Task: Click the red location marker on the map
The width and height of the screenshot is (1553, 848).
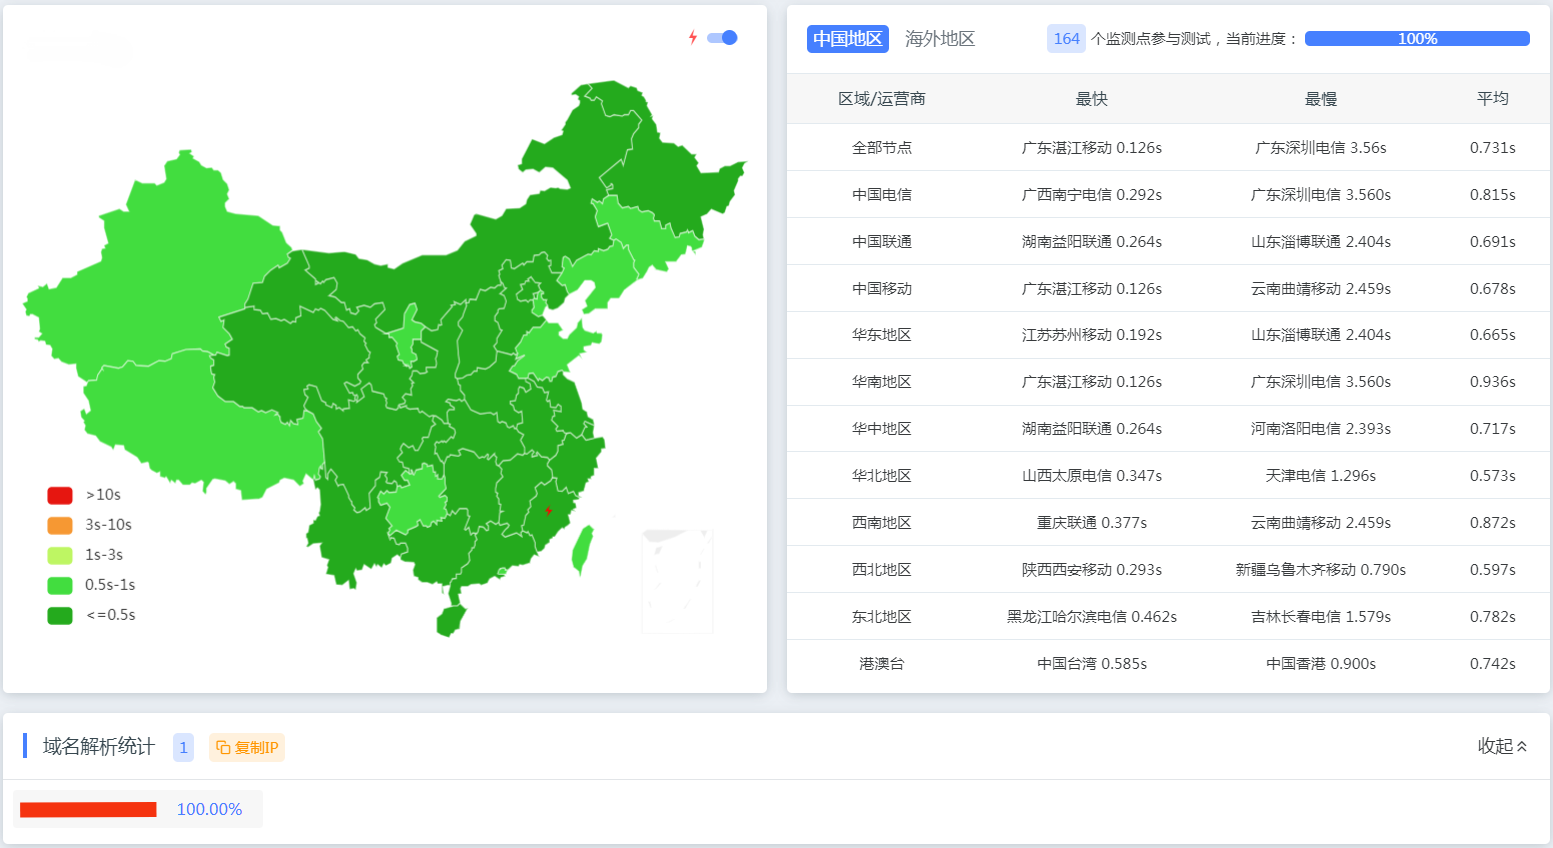Action: point(549,511)
